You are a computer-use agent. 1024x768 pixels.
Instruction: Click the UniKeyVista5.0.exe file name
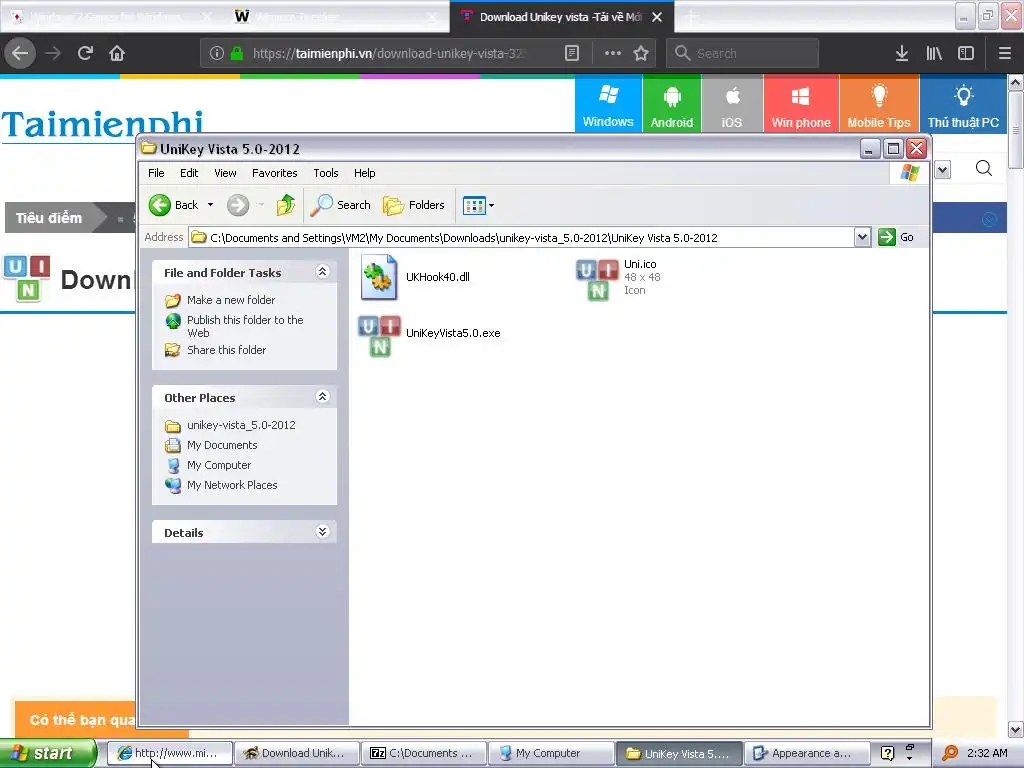[x=453, y=333]
